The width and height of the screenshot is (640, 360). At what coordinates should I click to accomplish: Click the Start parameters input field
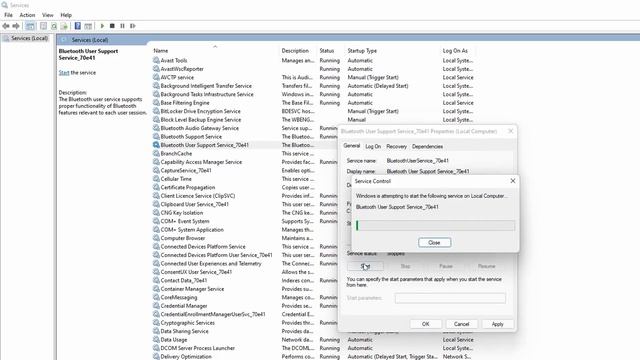click(450, 298)
